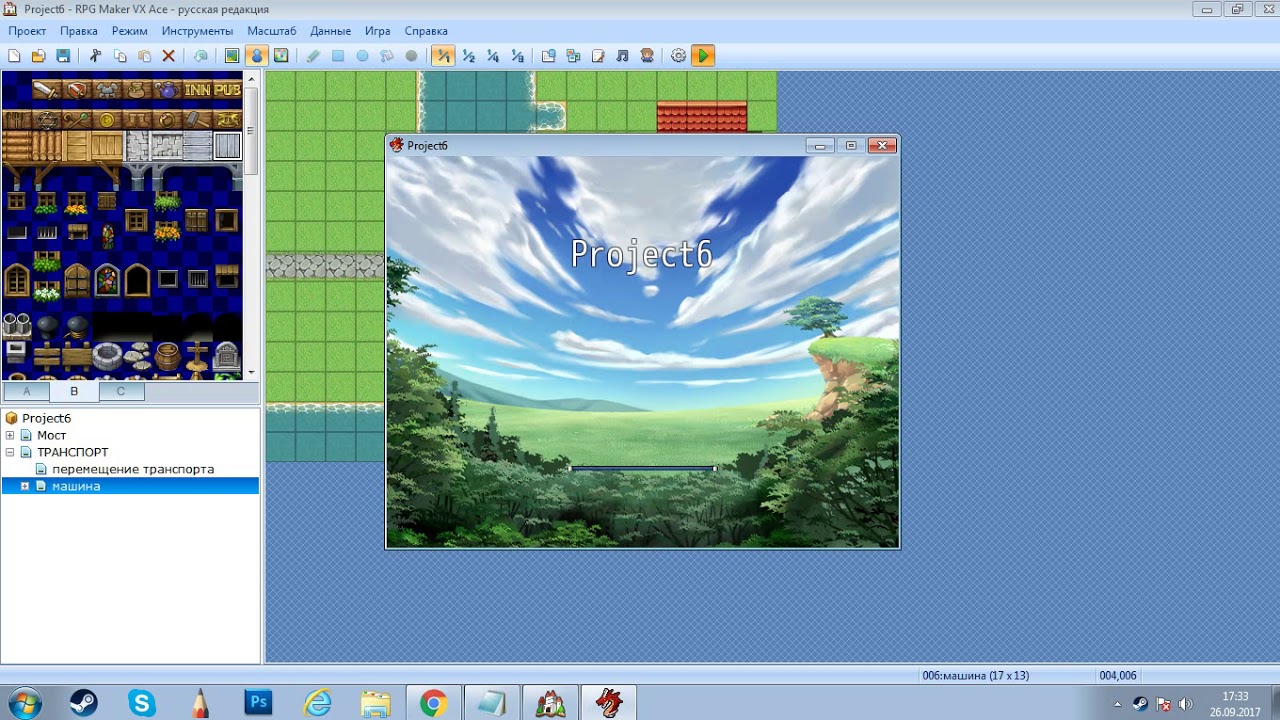This screenshot has height=720, width=1280.
Task: Select the Мост map in tree
Action: pyautogui.click(x=52, y=435)
